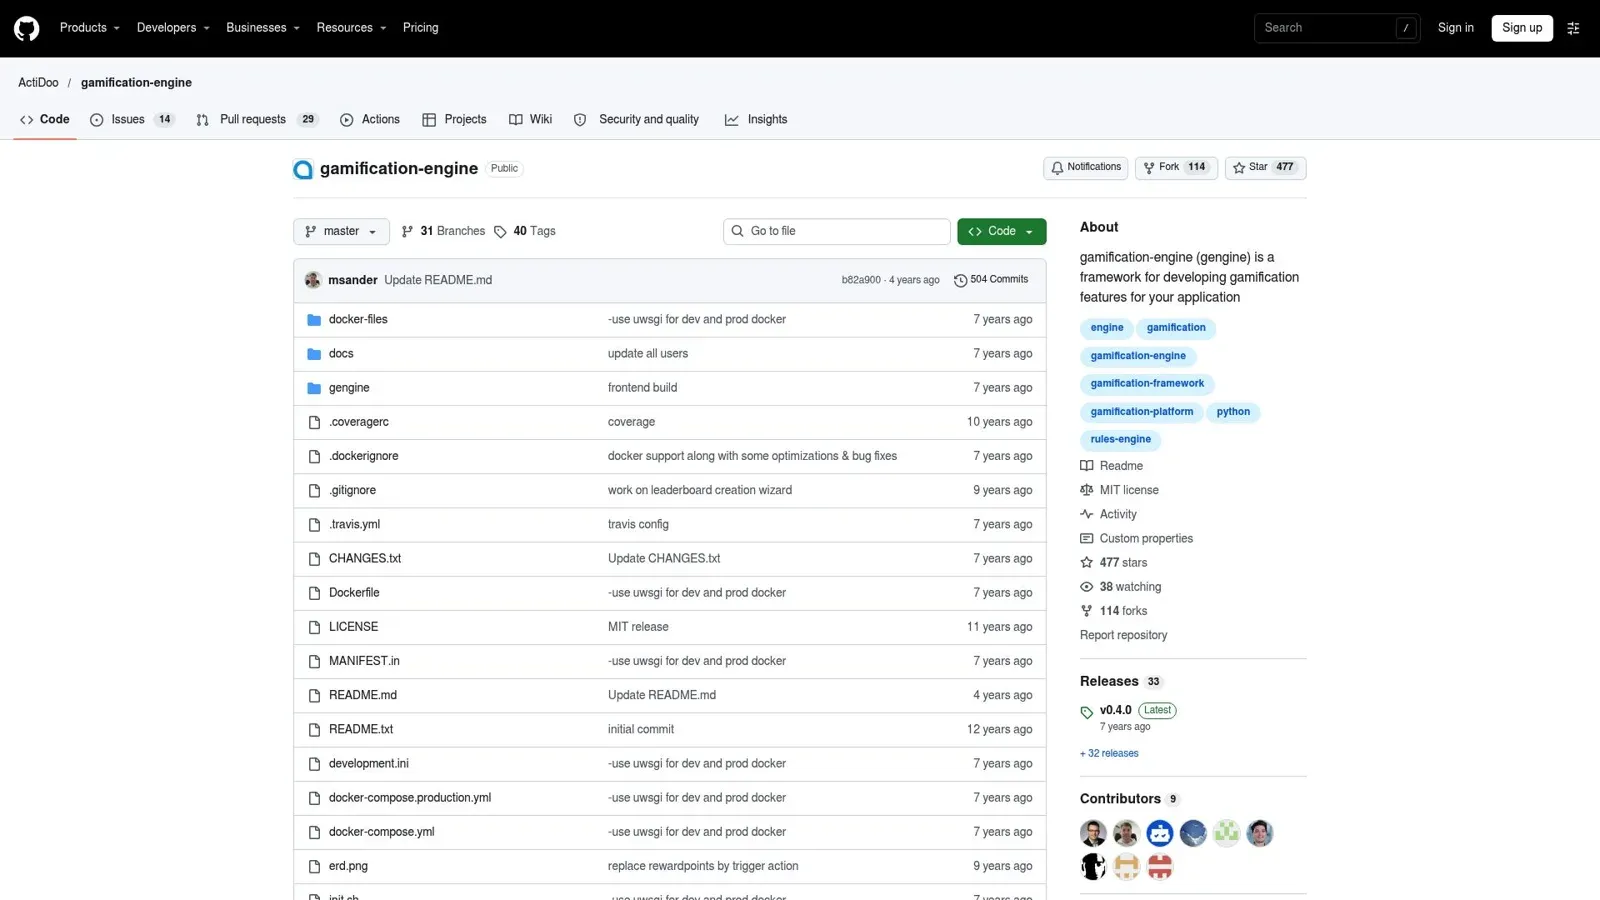Viewport: 1600px width, 900px height.
Task: Focus the Go to file field
Action: tap(837, 231)
